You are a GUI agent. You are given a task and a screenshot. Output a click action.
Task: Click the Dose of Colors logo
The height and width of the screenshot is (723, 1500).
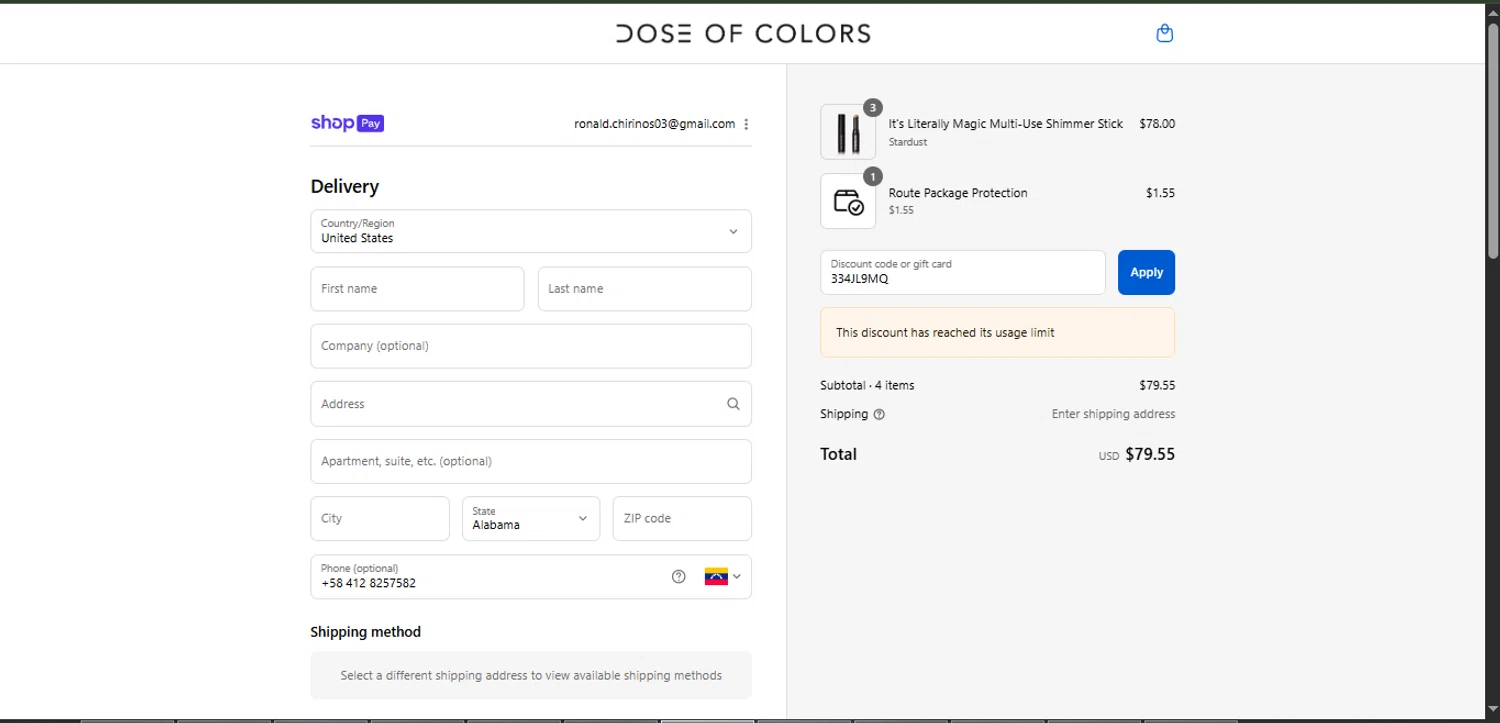[743, 33]
